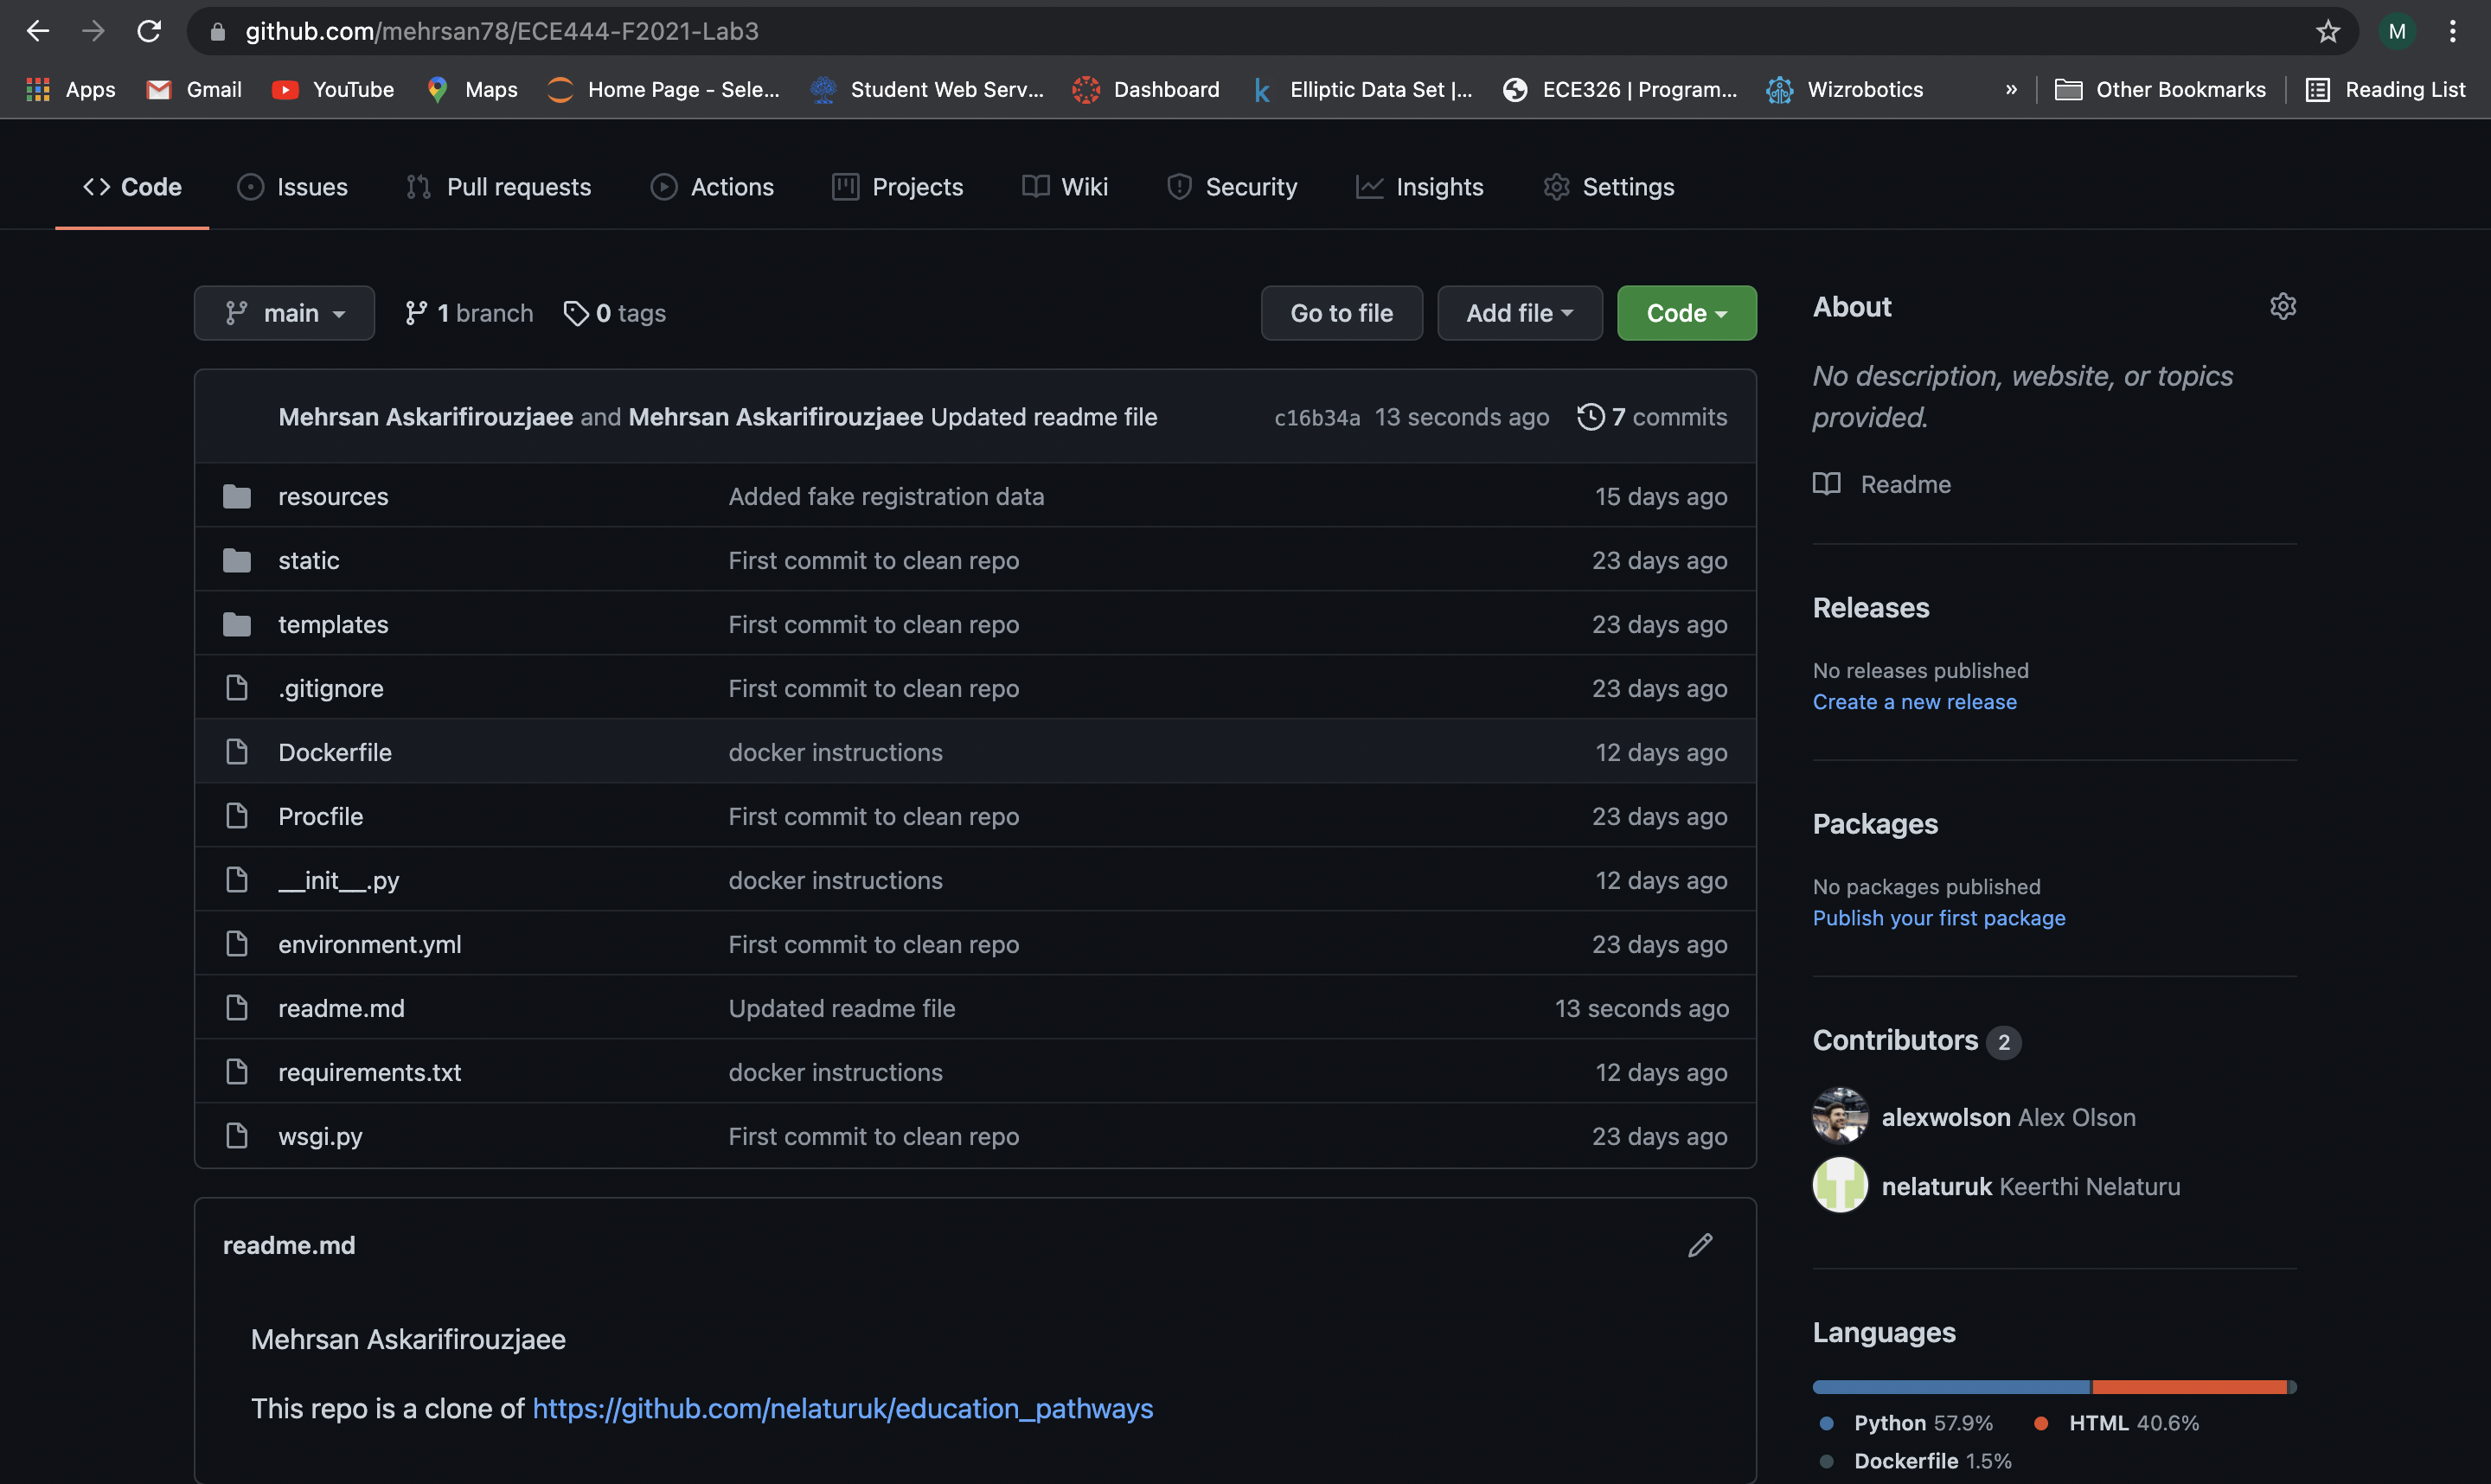Follow the Create a new release link

pyautogui.click(x=1914, y=702)
